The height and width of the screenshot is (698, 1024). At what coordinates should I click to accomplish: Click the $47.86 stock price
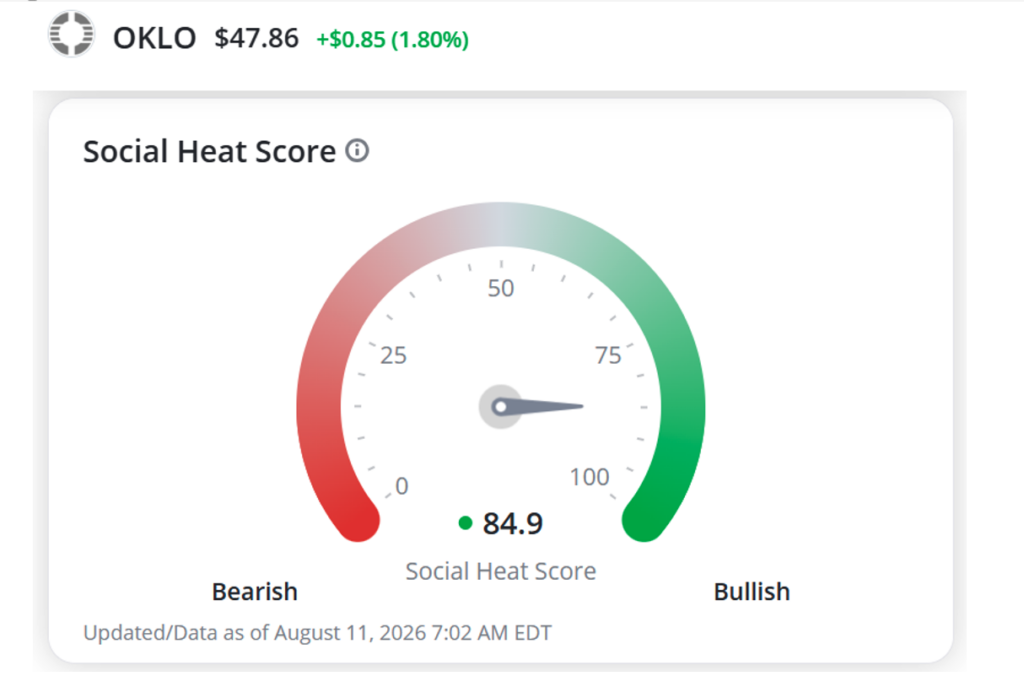(257, 39)
